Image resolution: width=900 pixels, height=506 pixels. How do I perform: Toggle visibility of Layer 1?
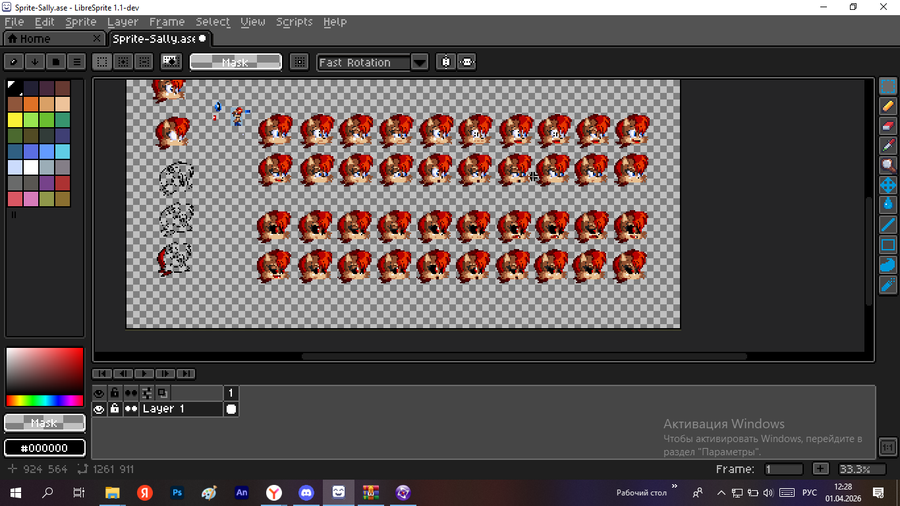(x=99, y=409)
